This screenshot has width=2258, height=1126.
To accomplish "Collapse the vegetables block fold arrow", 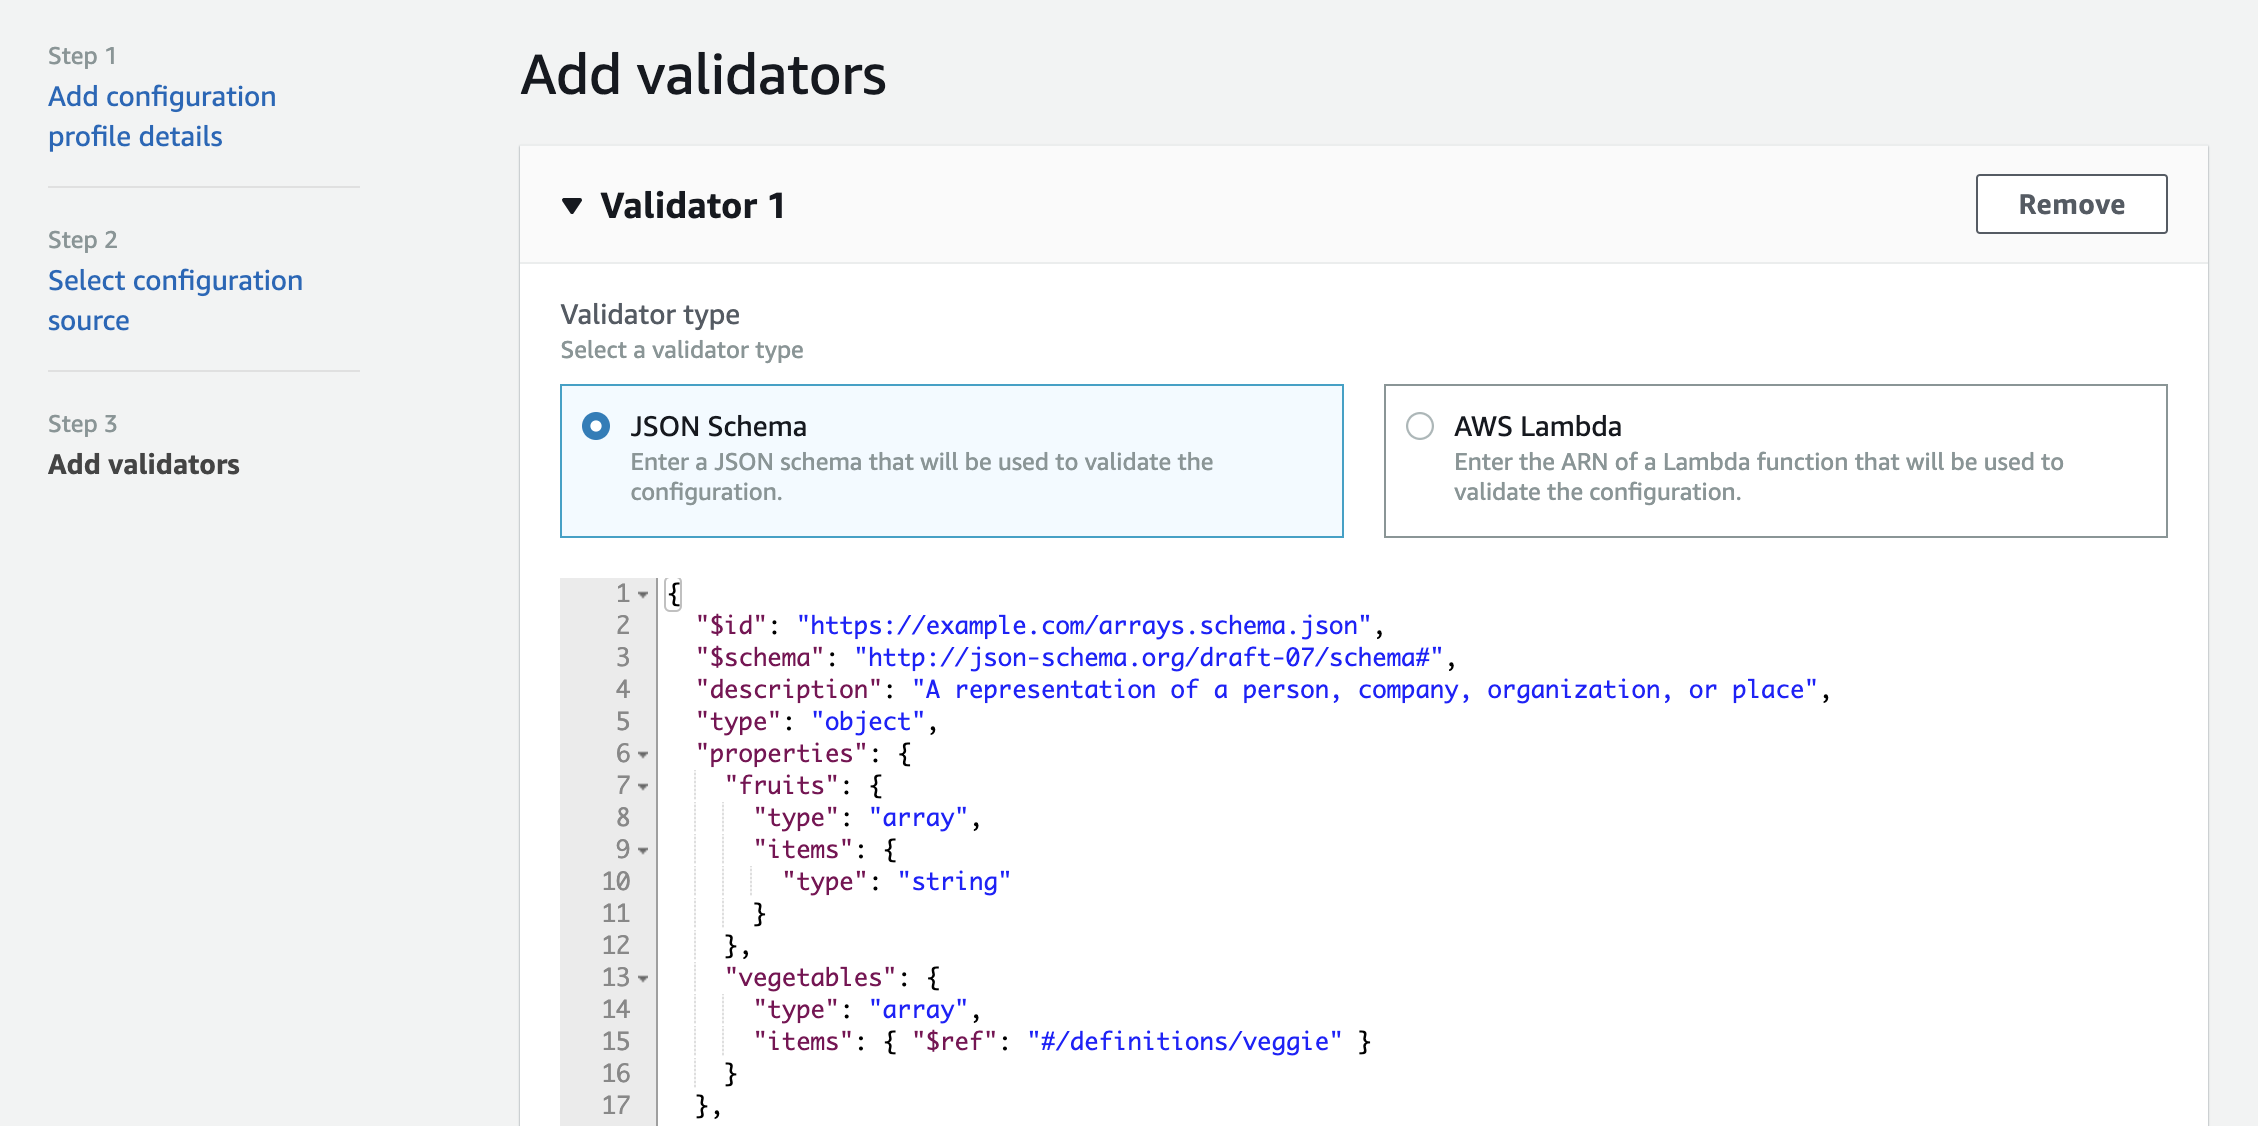I will (x=643, y=978).
